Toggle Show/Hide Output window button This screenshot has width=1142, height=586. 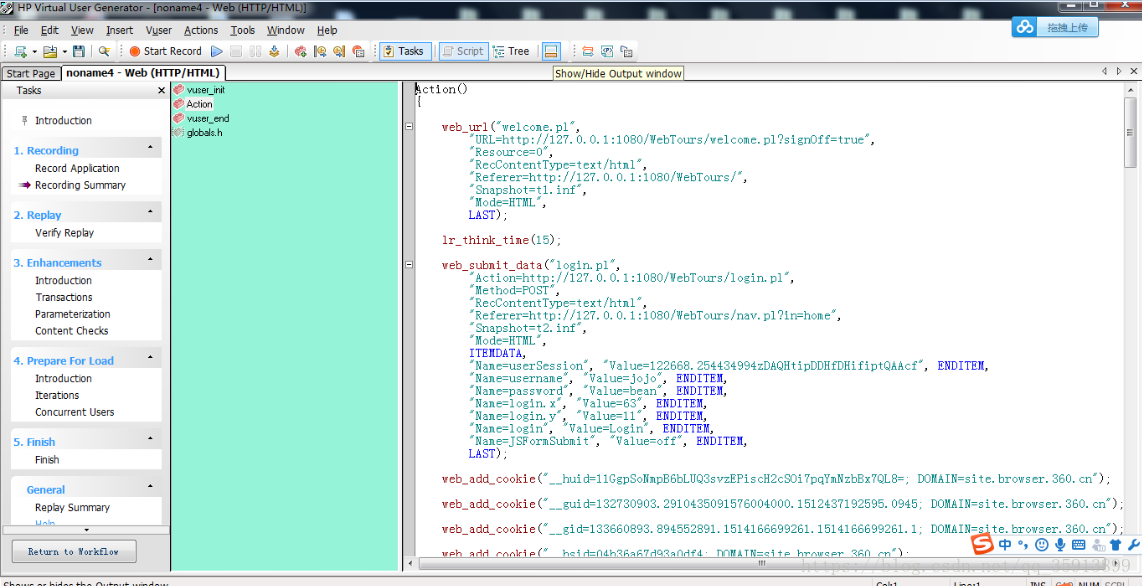[x=551, y=51]
